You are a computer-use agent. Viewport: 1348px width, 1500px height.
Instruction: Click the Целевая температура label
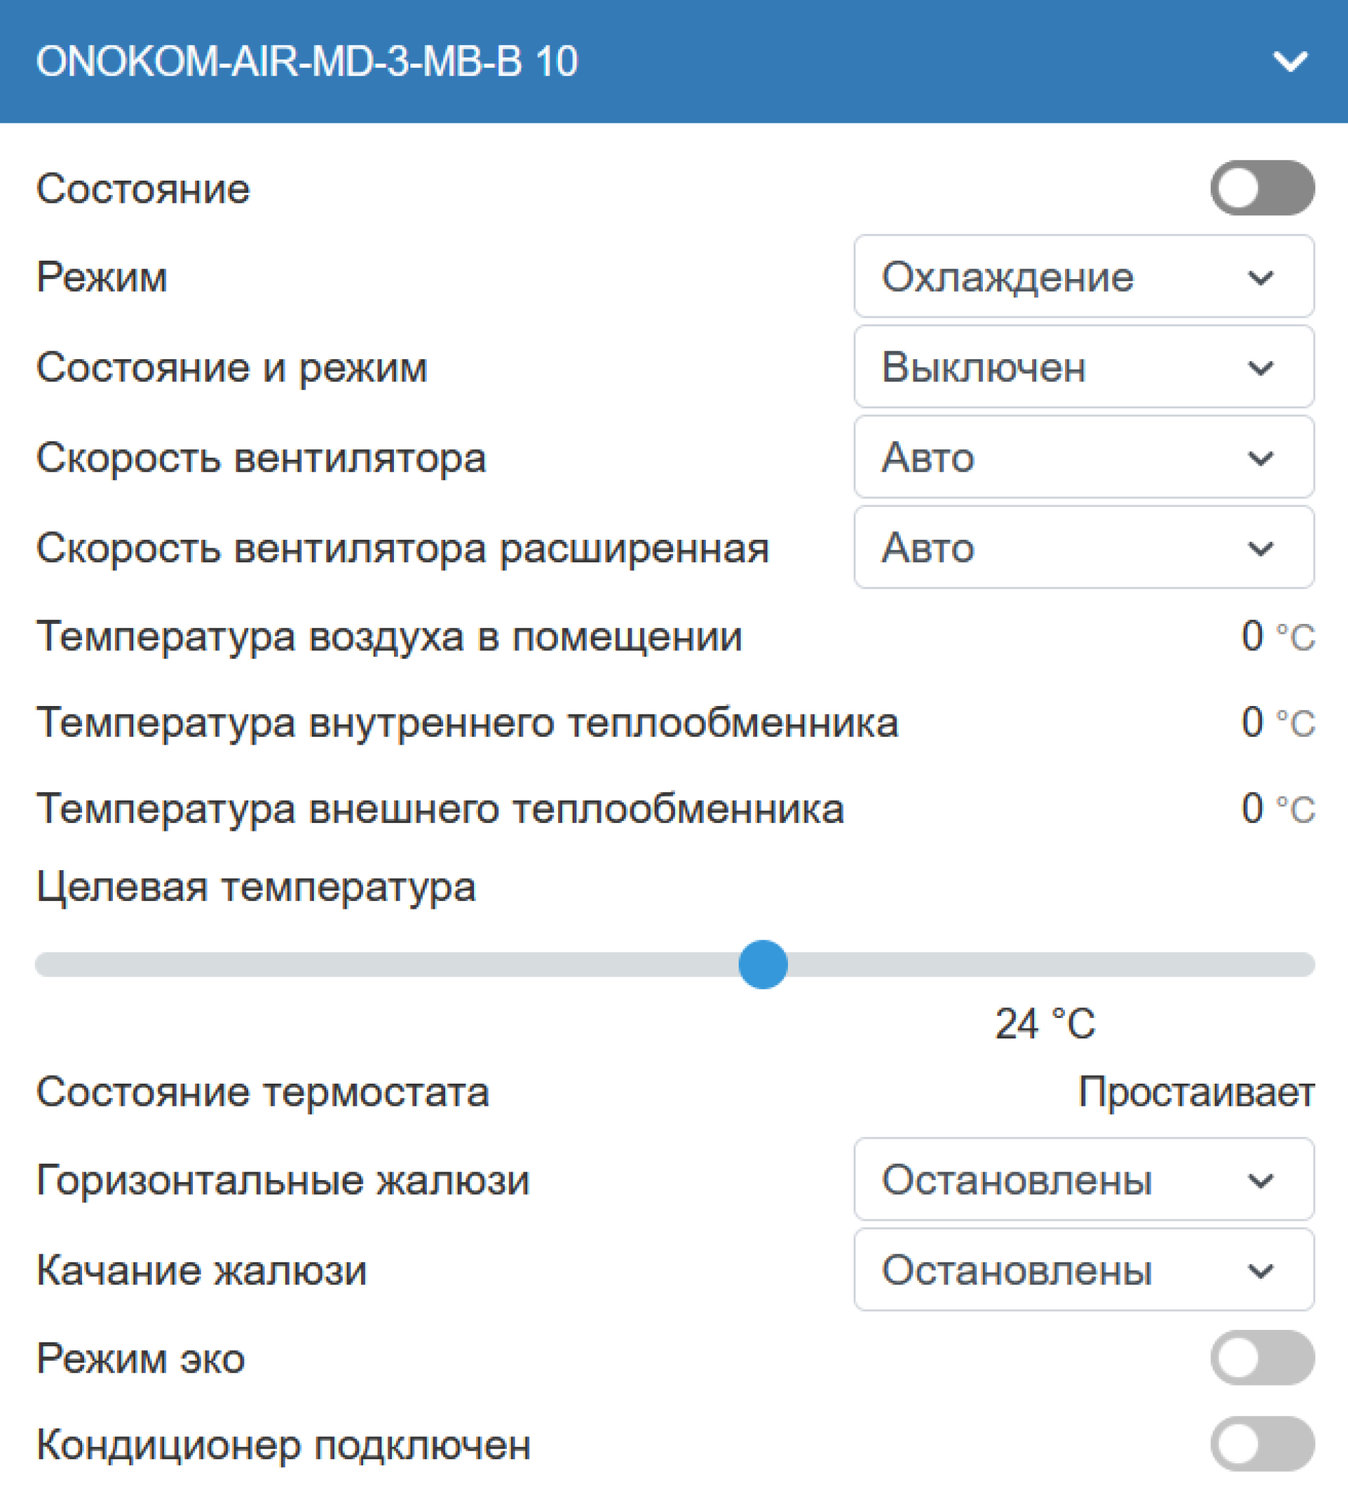[256, 887]
